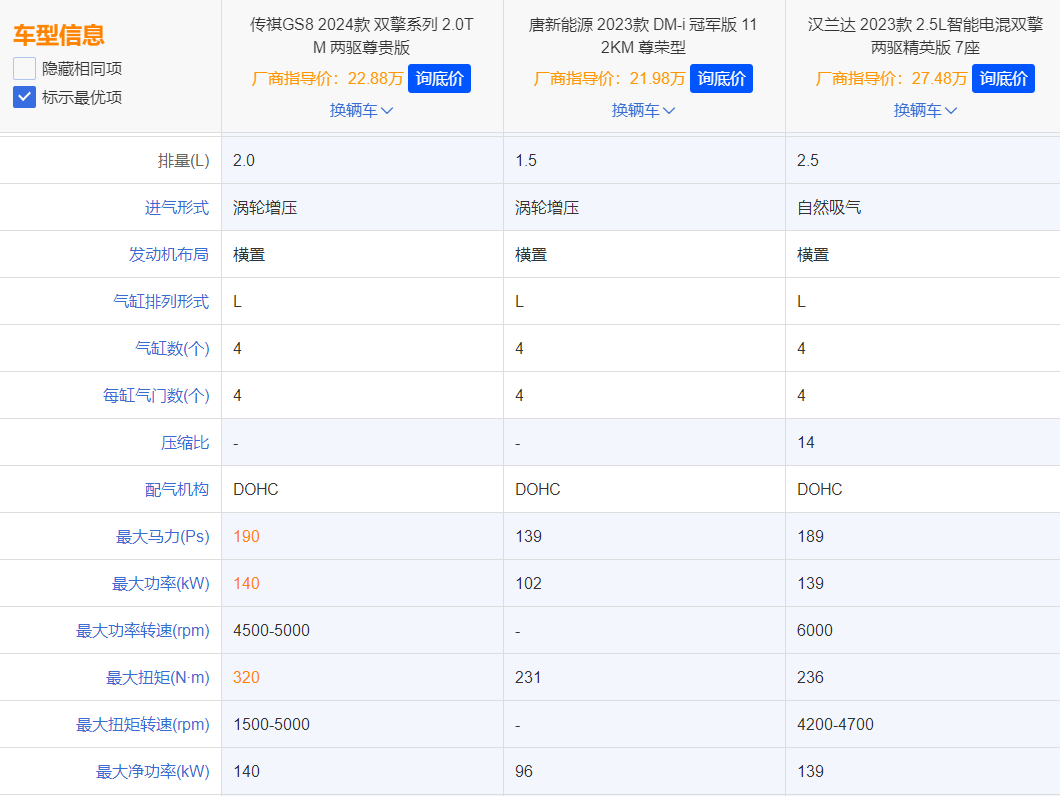This screenshot has width=1060, height=796.
Task: Click 询底价 button for 唐新能源
Action: [x=720, y=77]
